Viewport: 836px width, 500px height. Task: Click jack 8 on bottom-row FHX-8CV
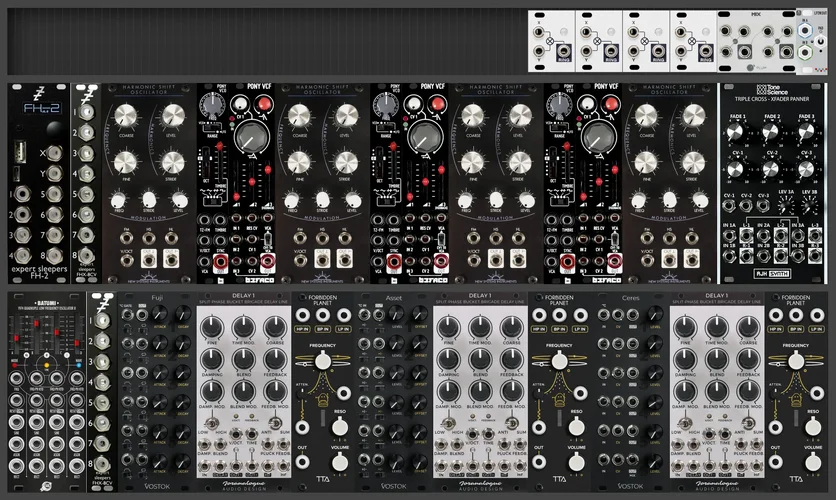point(102,463)
